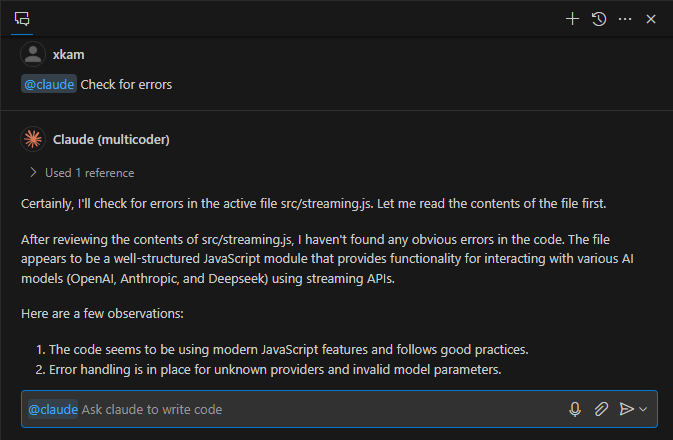
Task: Start a new chat with the plus icon
Action: (x=572, y=19)
